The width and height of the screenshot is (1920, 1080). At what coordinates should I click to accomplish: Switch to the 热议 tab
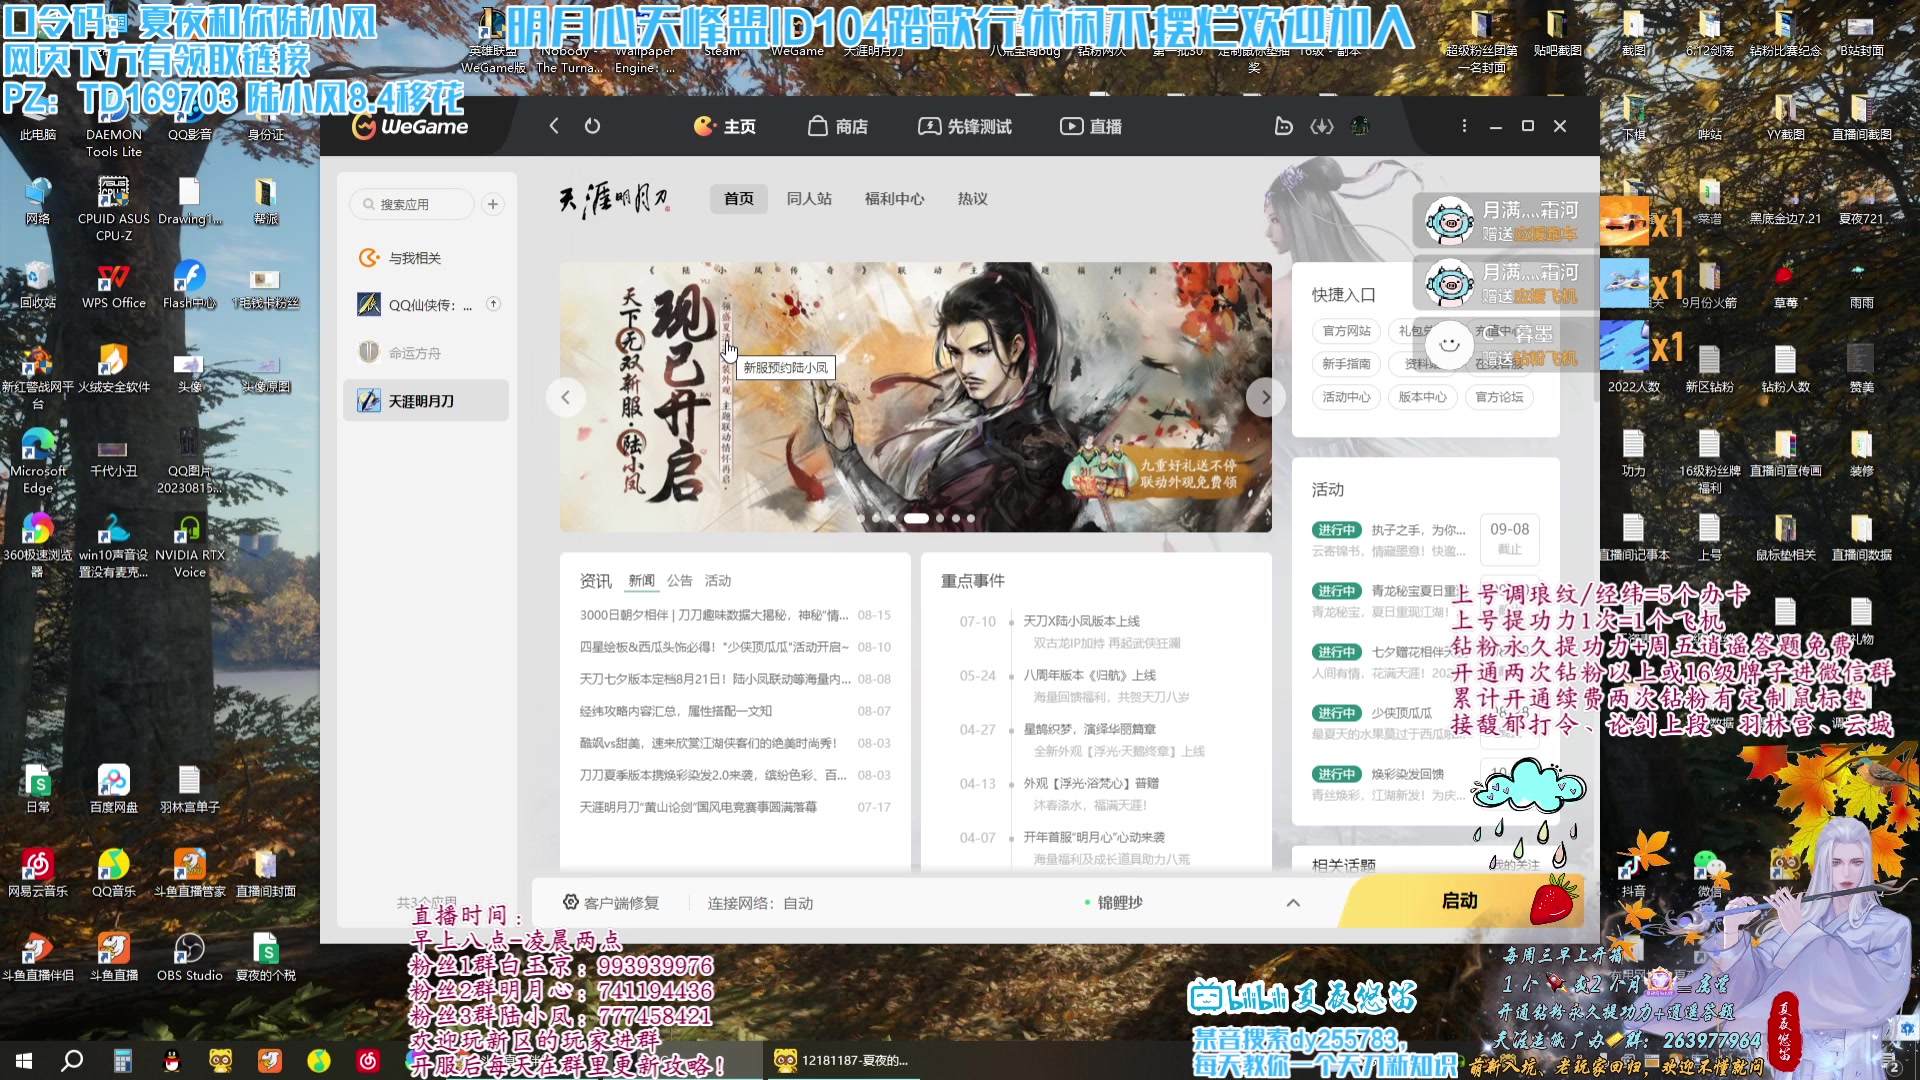coord(973,199)
